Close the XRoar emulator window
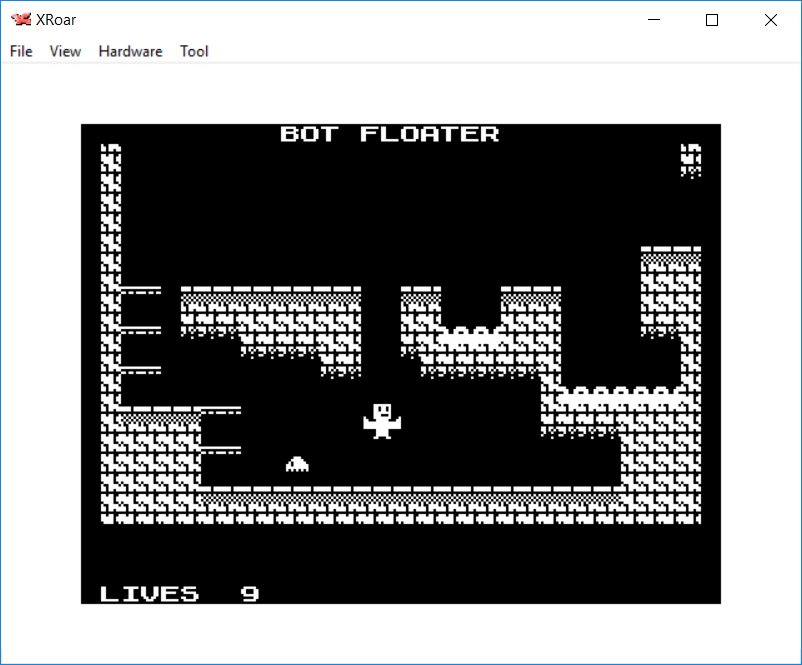 770,19
